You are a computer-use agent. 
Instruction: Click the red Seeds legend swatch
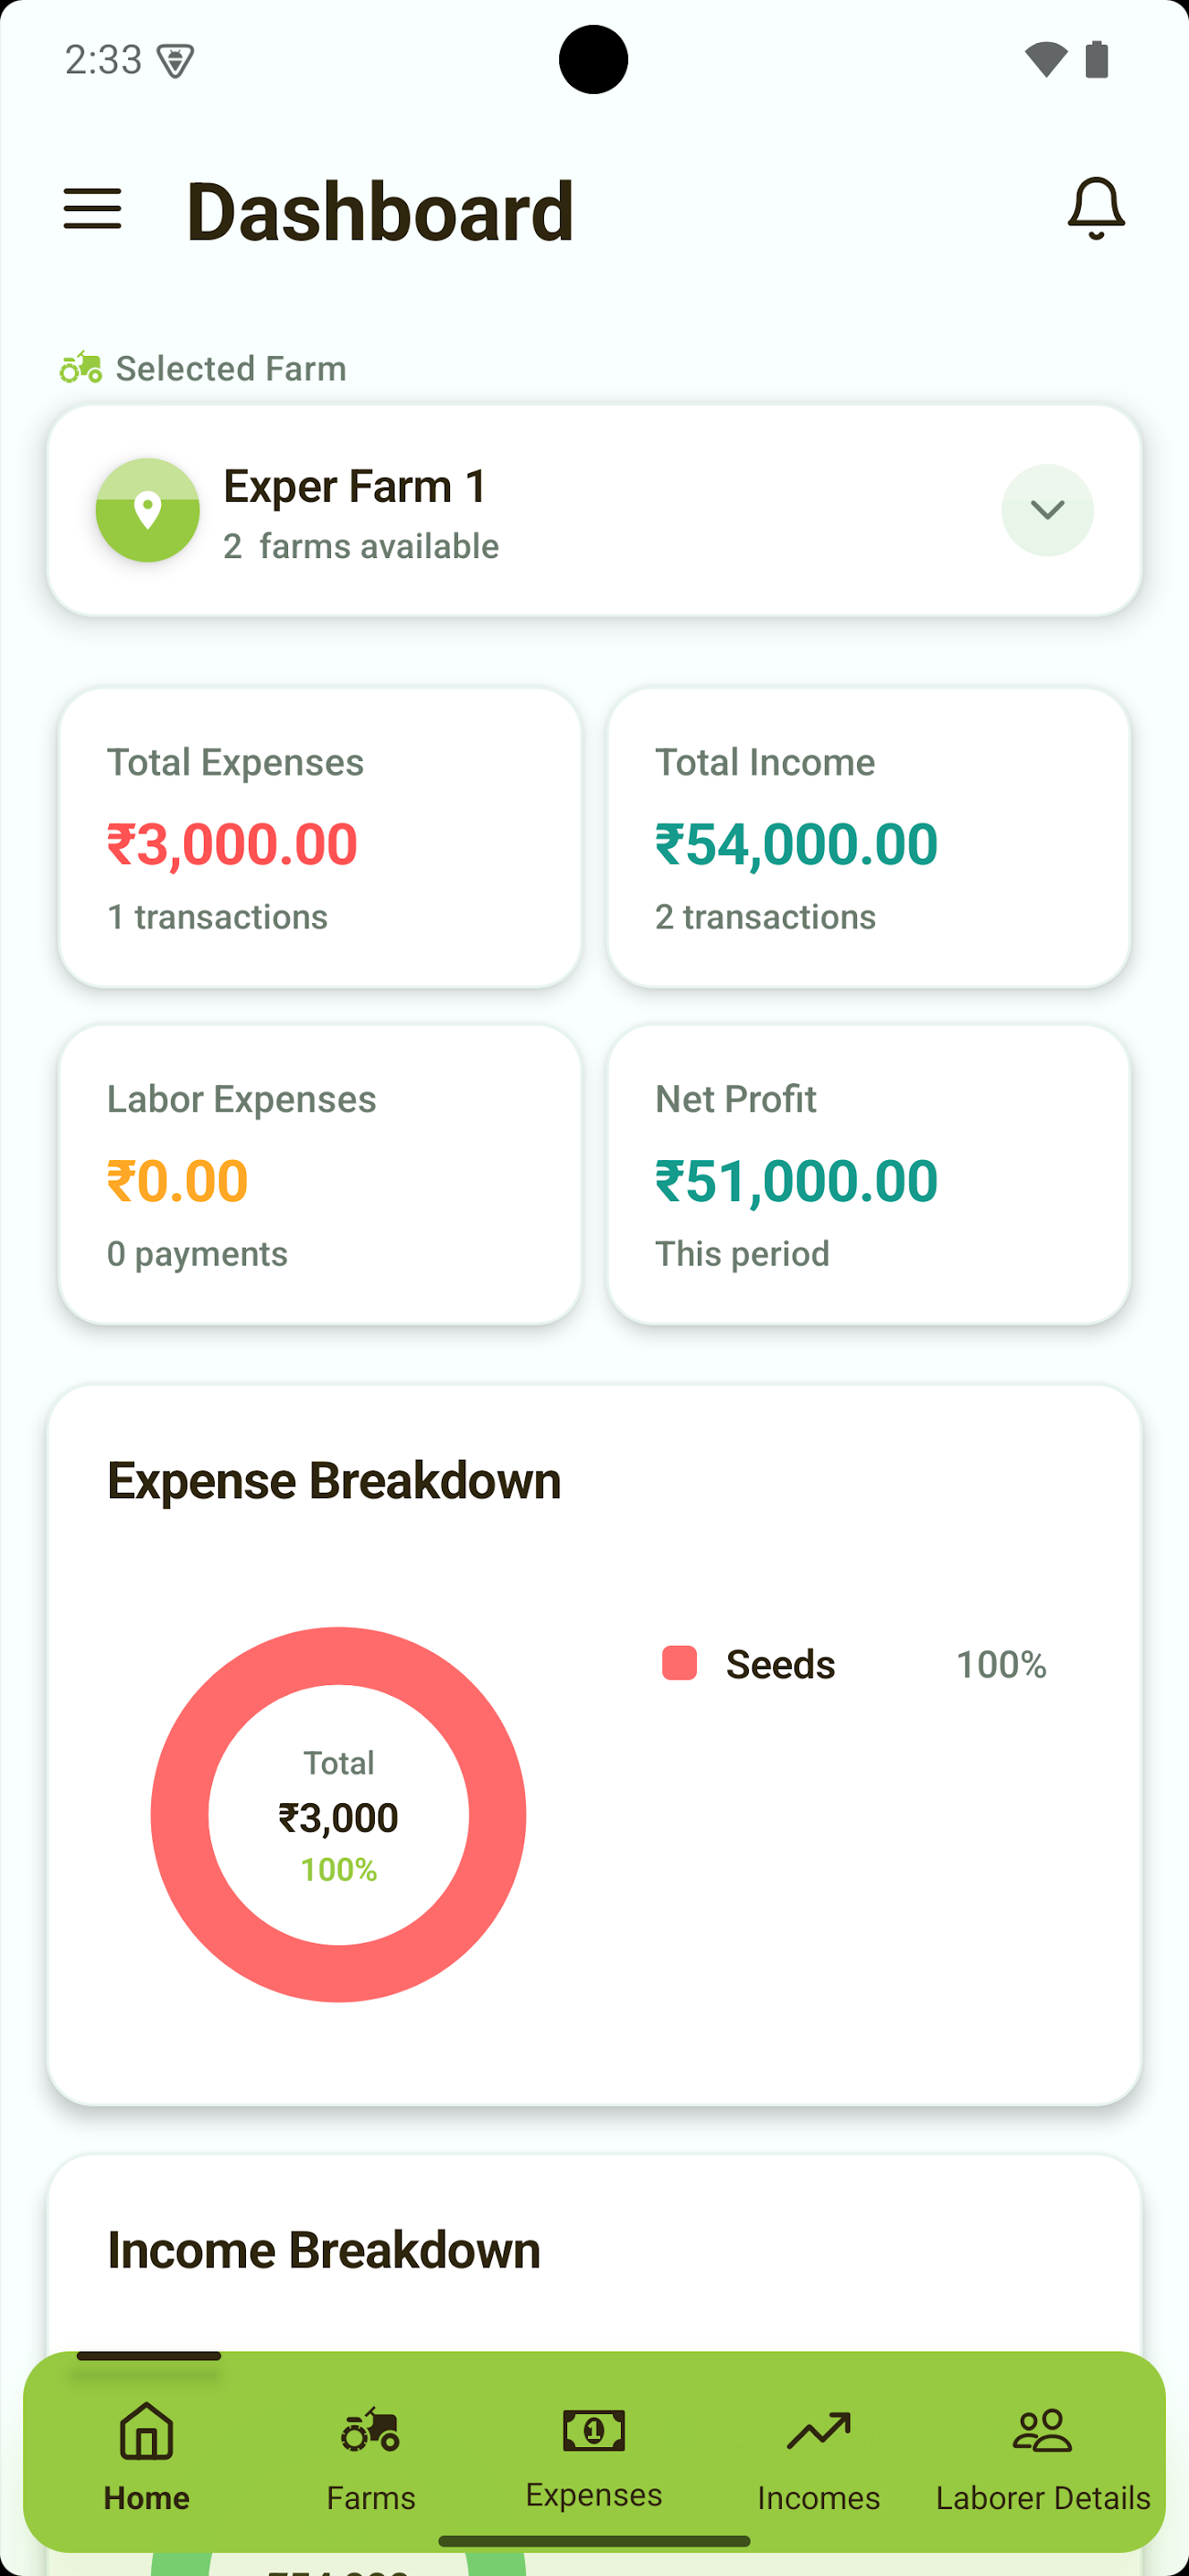coord(679,1663)
